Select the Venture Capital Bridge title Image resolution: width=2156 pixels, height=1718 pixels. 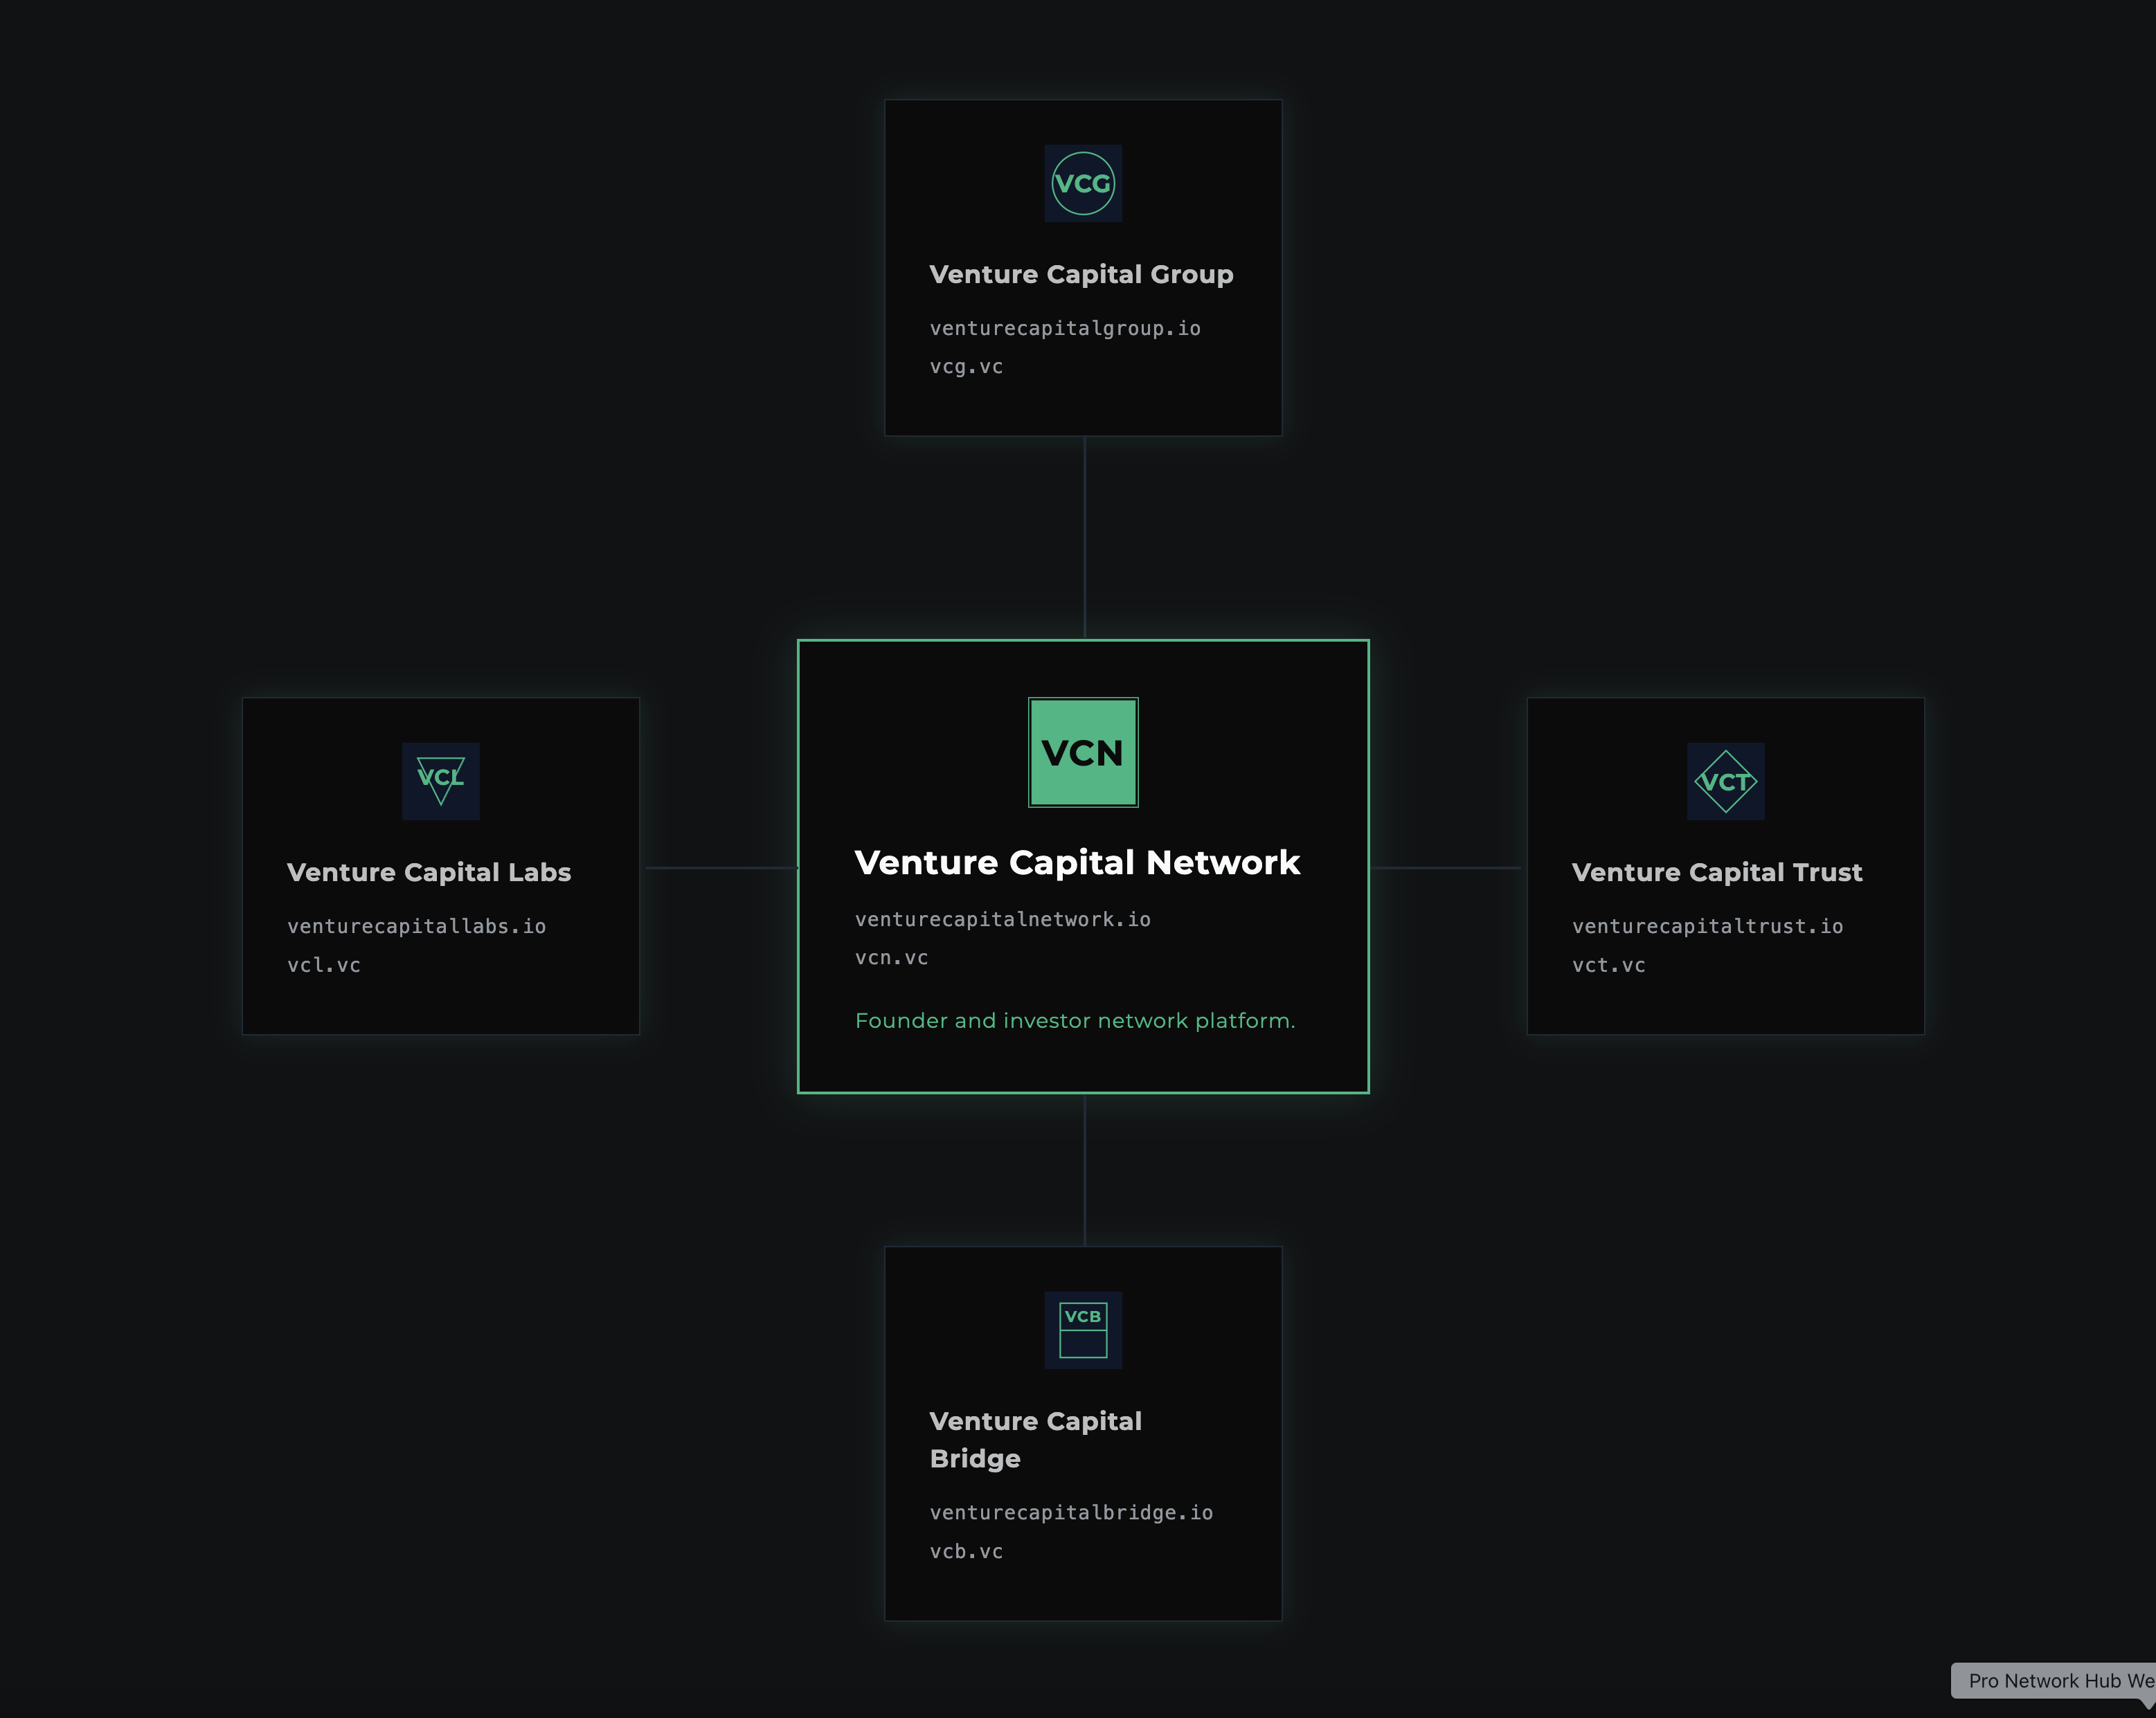[1035, 1440]
